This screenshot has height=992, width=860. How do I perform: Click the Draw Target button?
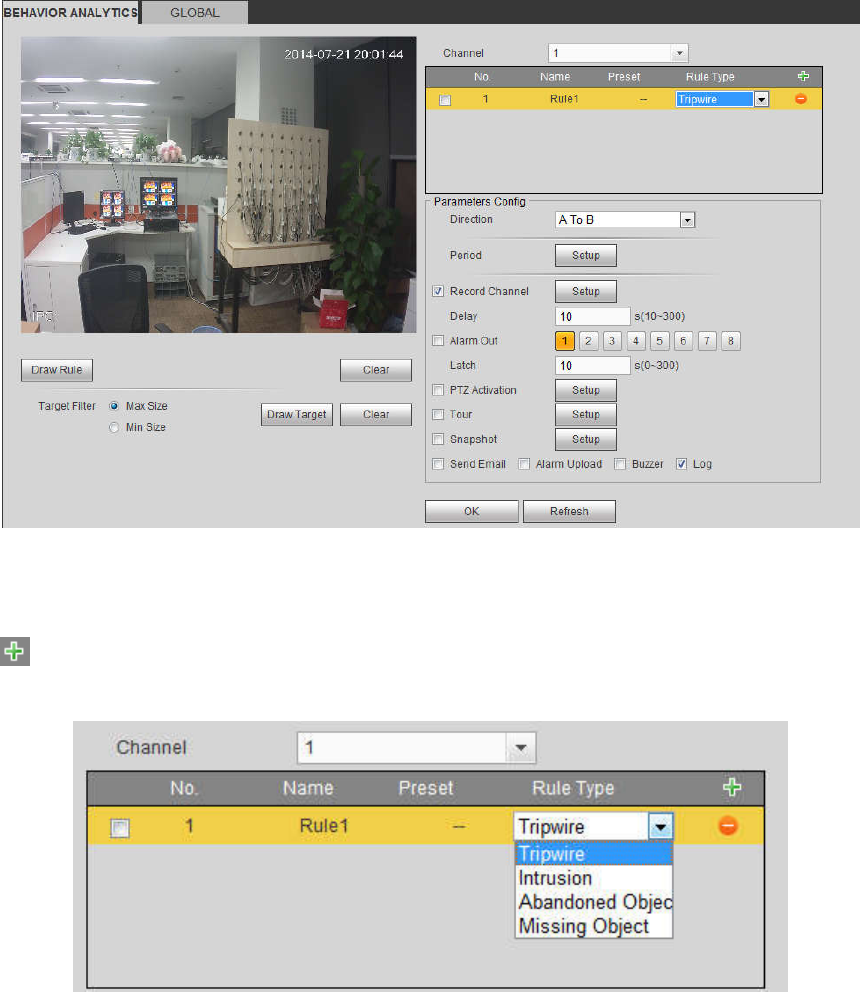click(x=297, y=415)
